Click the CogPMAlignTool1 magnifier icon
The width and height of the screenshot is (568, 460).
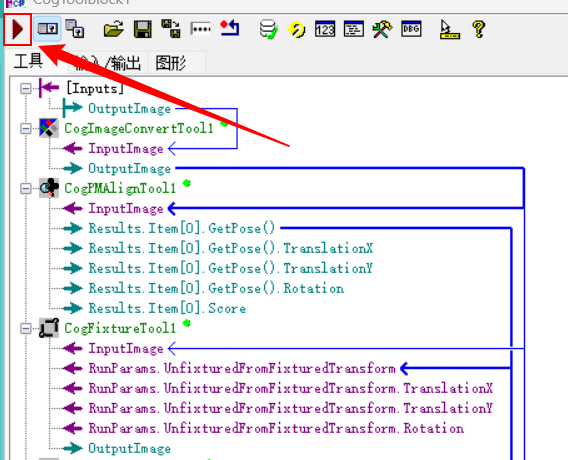point(49,188)
